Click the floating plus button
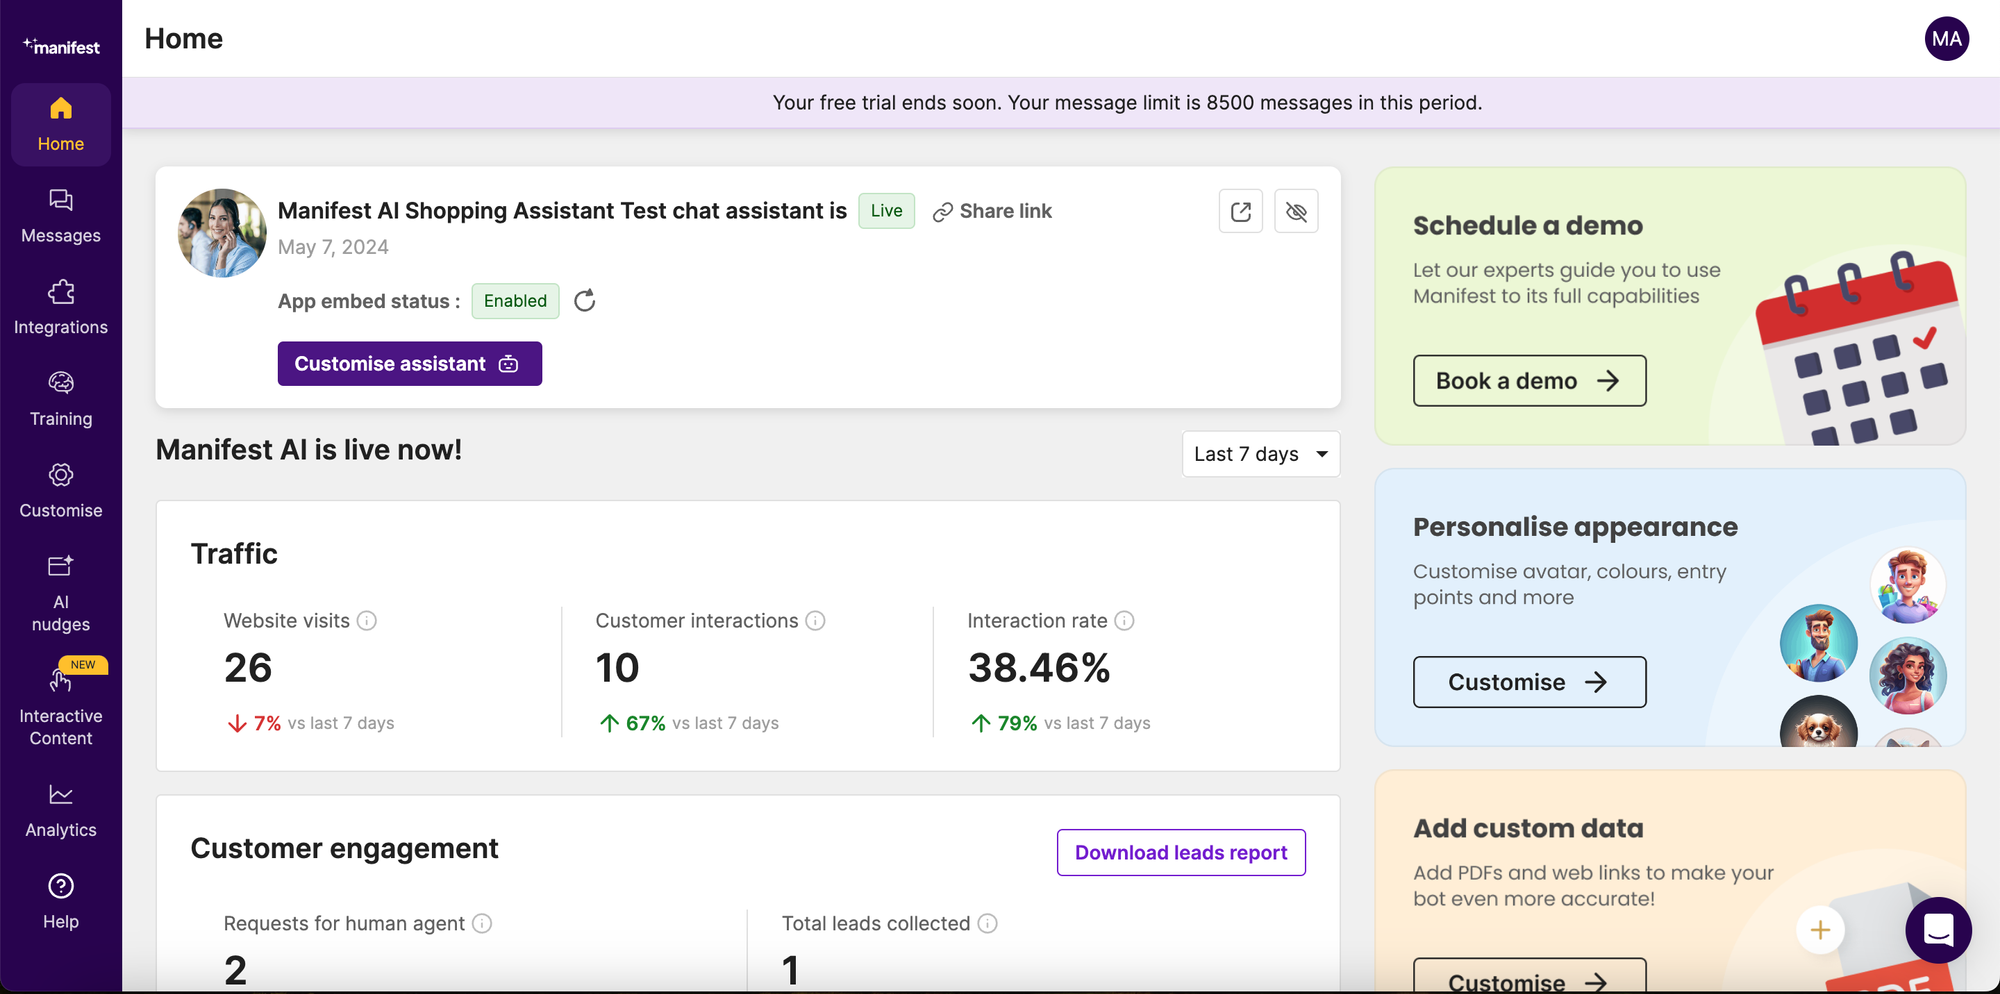Image resolution: width=2000 pixels, height=994 pixels. click(x=1820, y=930)
